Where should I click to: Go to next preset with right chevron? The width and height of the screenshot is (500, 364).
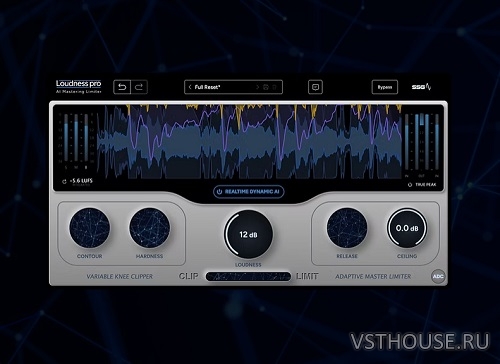coord(257,87)
